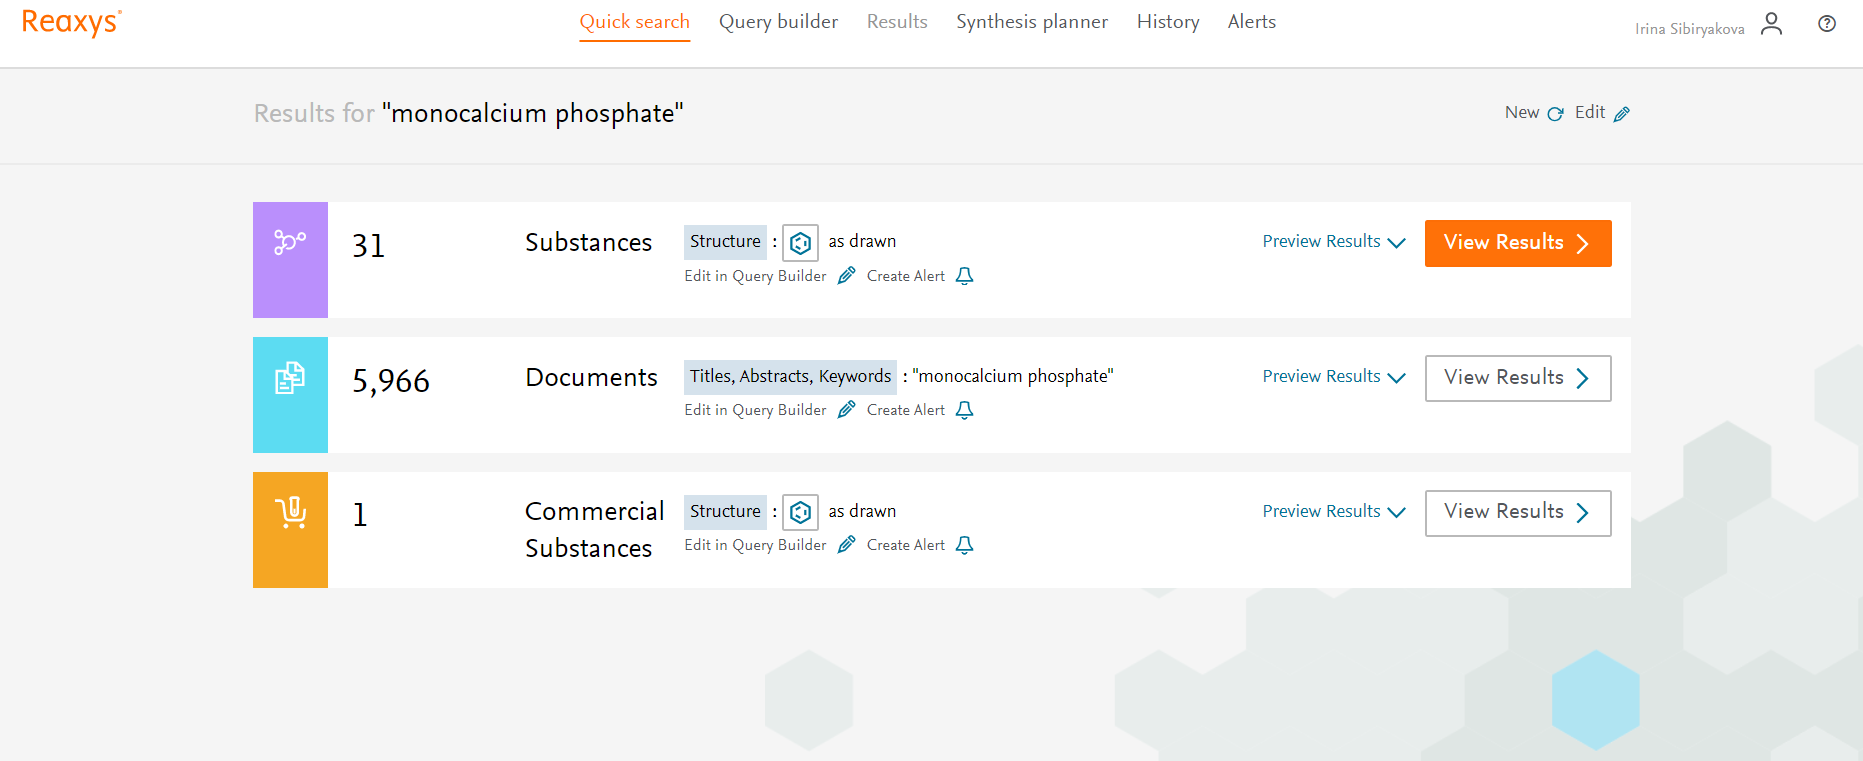The width and height of the screenshot is (1863, 761).
Task: Click the Edit query pencil icon
Action: pos(1622,114)
